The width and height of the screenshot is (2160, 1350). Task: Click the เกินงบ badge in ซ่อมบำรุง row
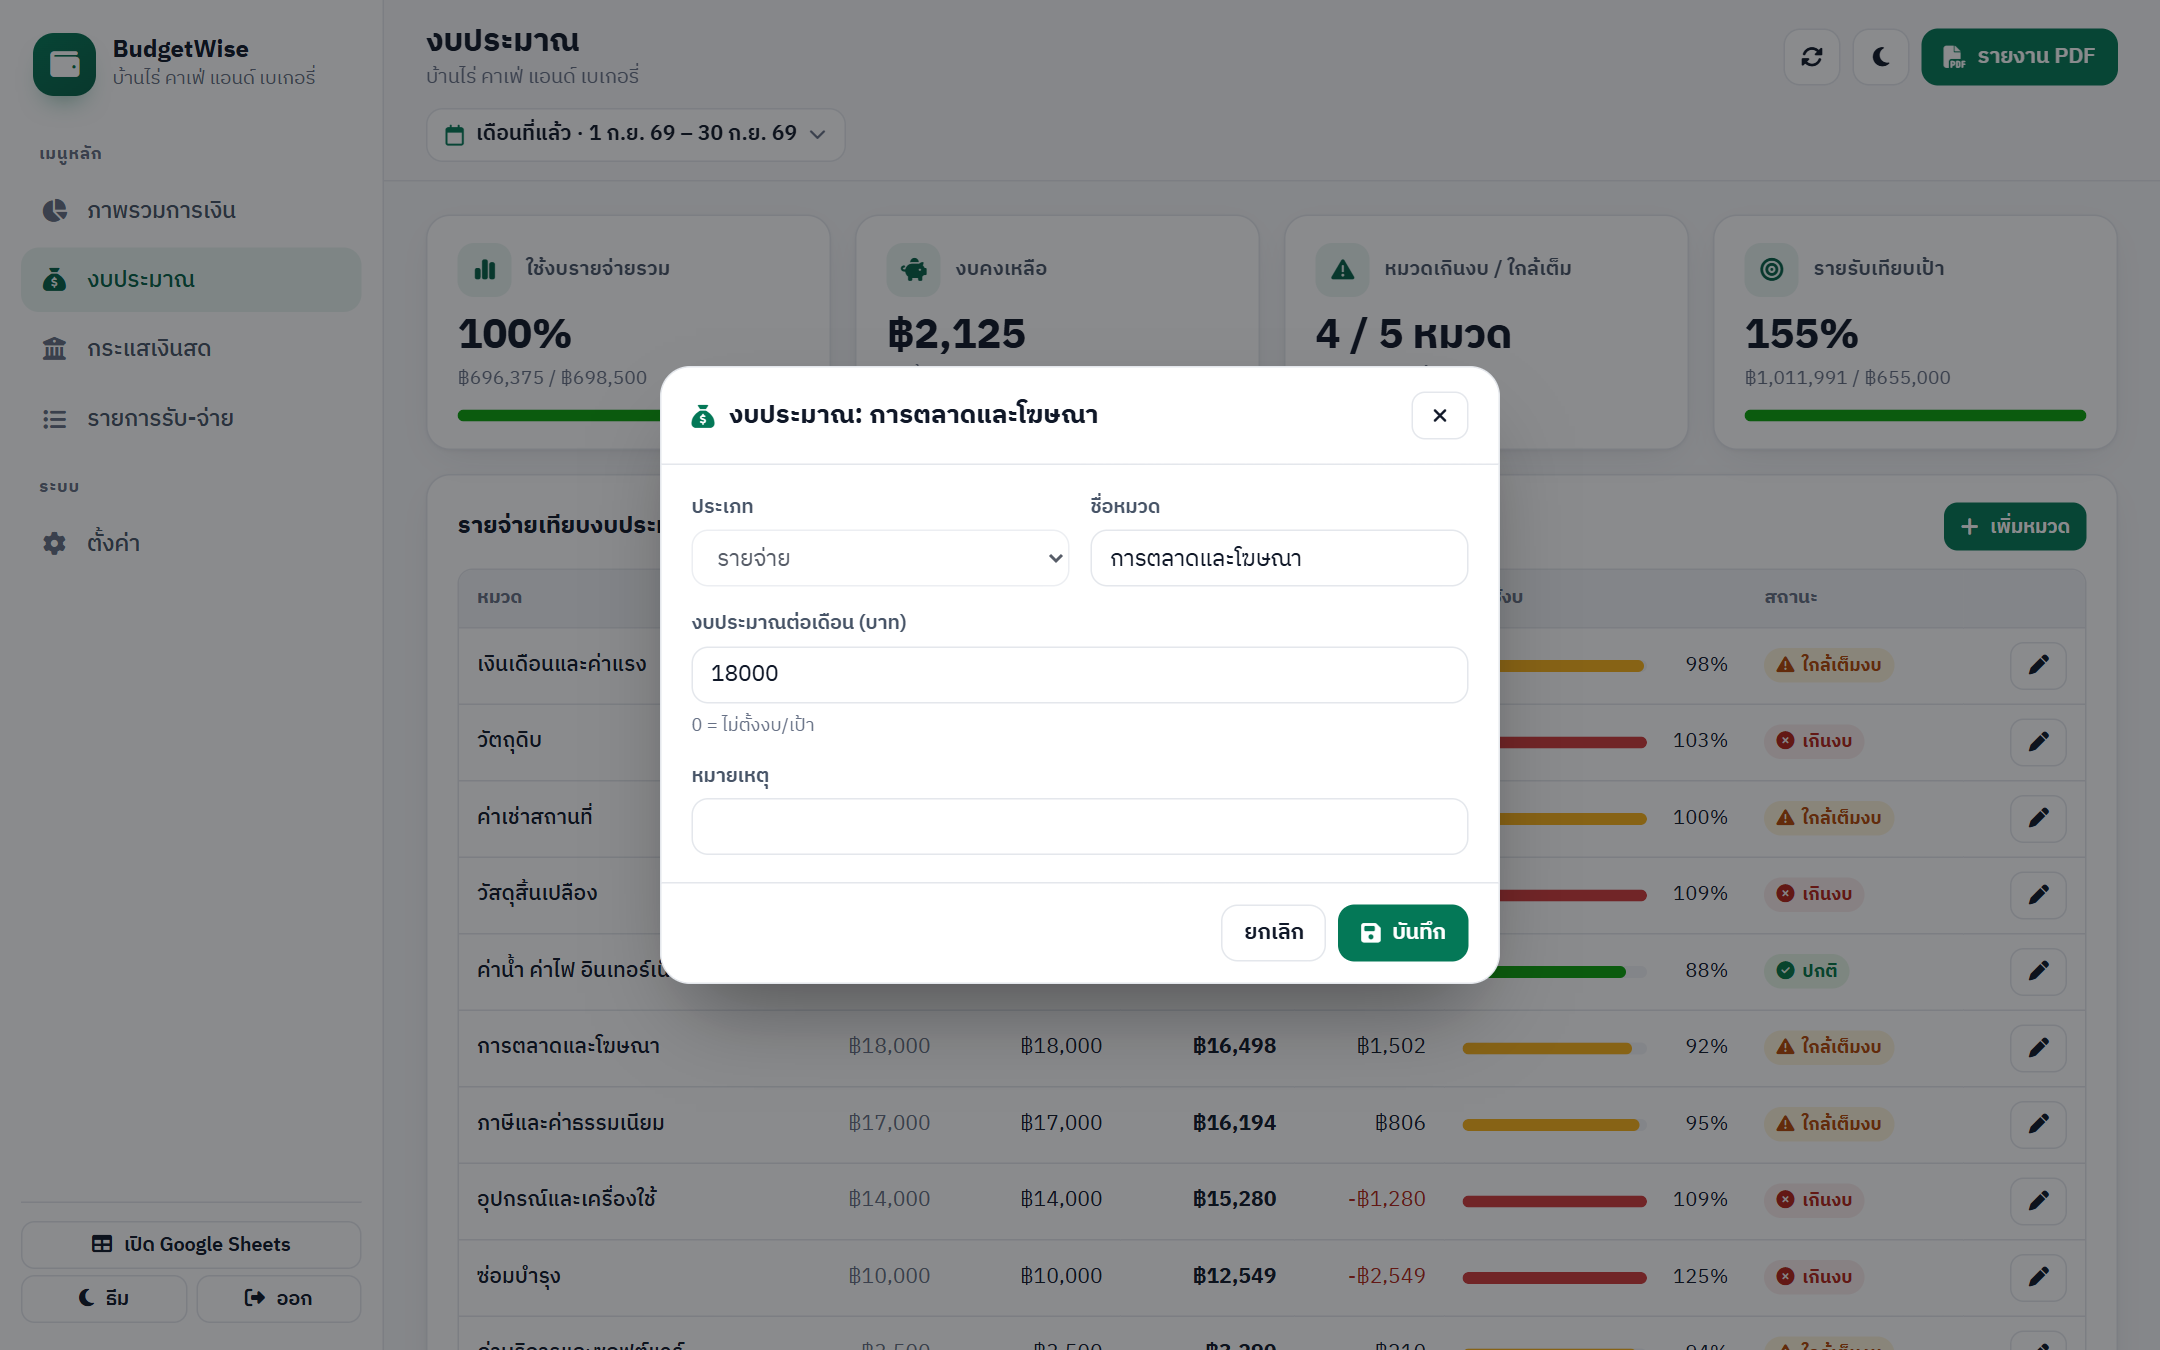coord(1814,1277)
